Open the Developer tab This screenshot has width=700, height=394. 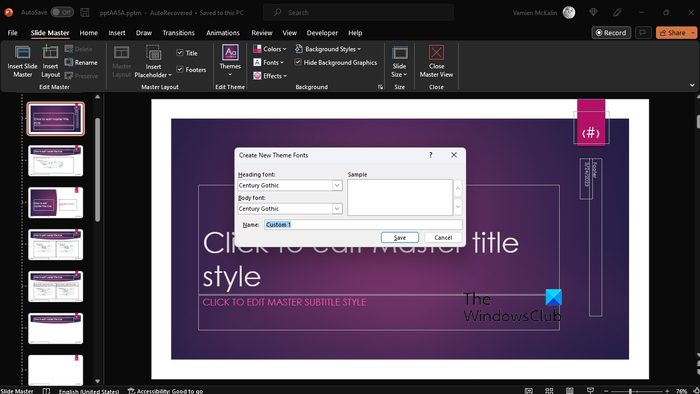point(322,33)
